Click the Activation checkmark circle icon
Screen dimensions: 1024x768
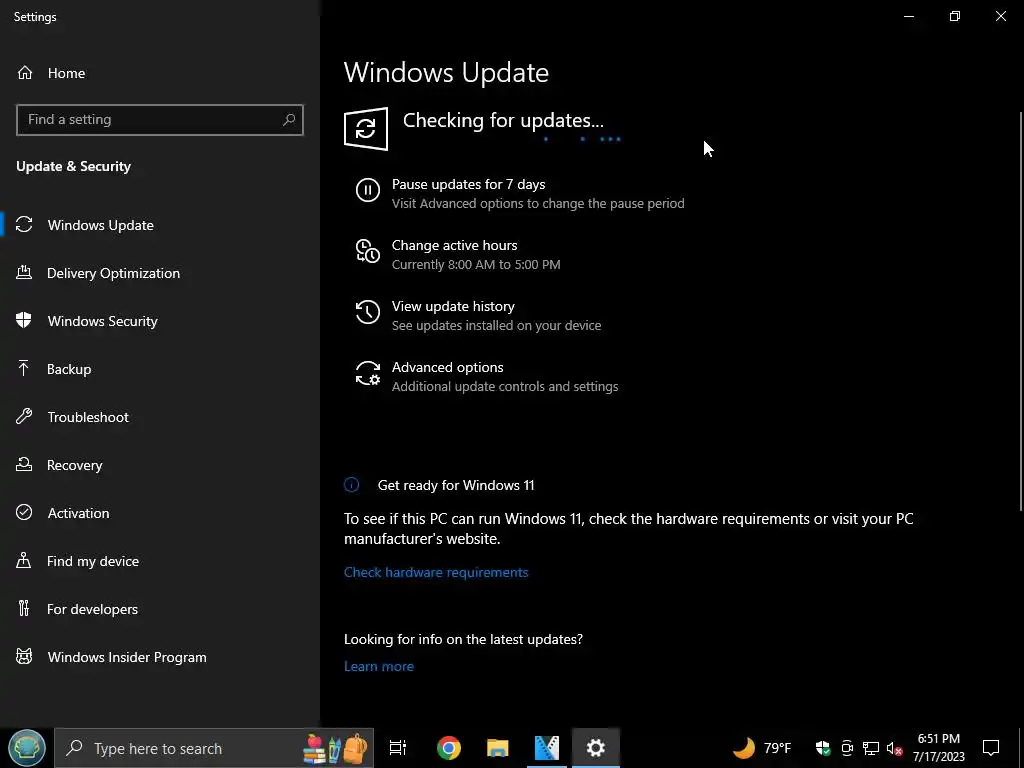[x=24, y=513]
